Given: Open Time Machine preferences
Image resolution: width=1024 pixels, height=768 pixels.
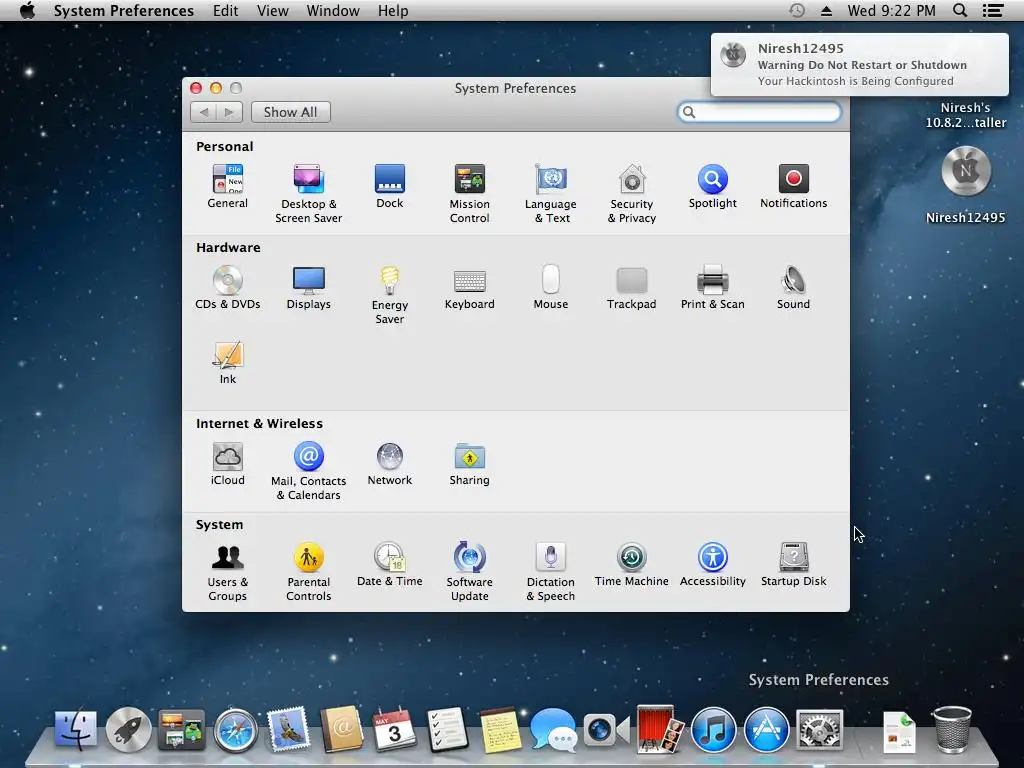Looking at the screenshot, I should point(632,566).
